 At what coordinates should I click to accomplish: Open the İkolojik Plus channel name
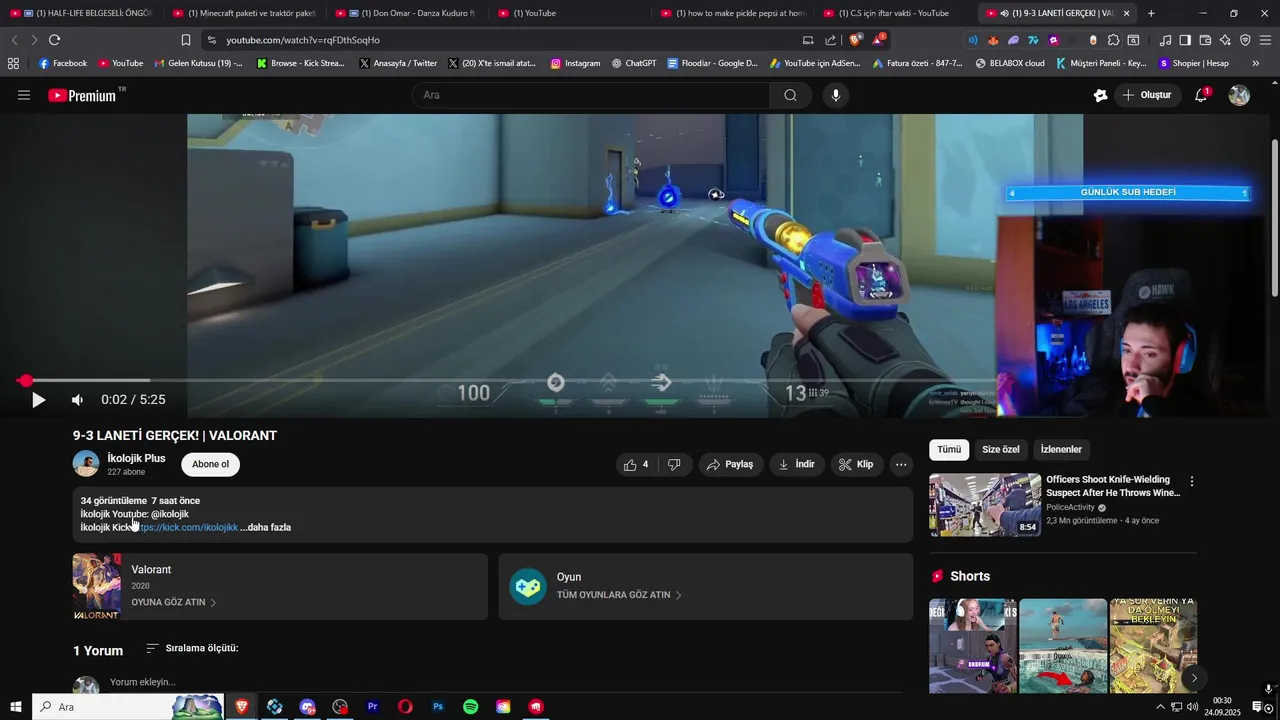(136, 458)
